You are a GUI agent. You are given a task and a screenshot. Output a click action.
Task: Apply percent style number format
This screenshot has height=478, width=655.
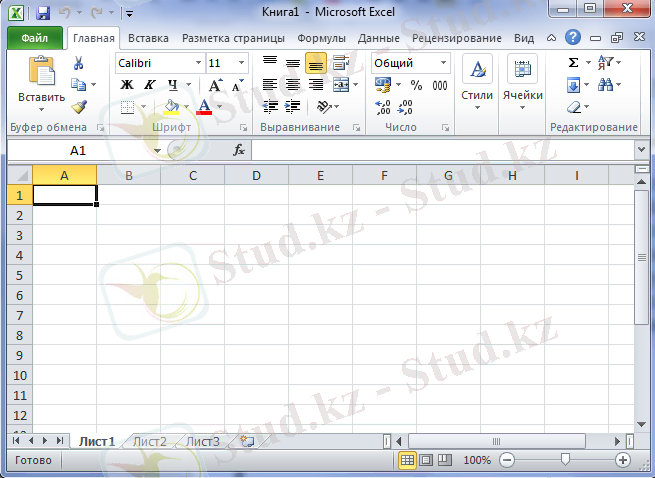416,85
